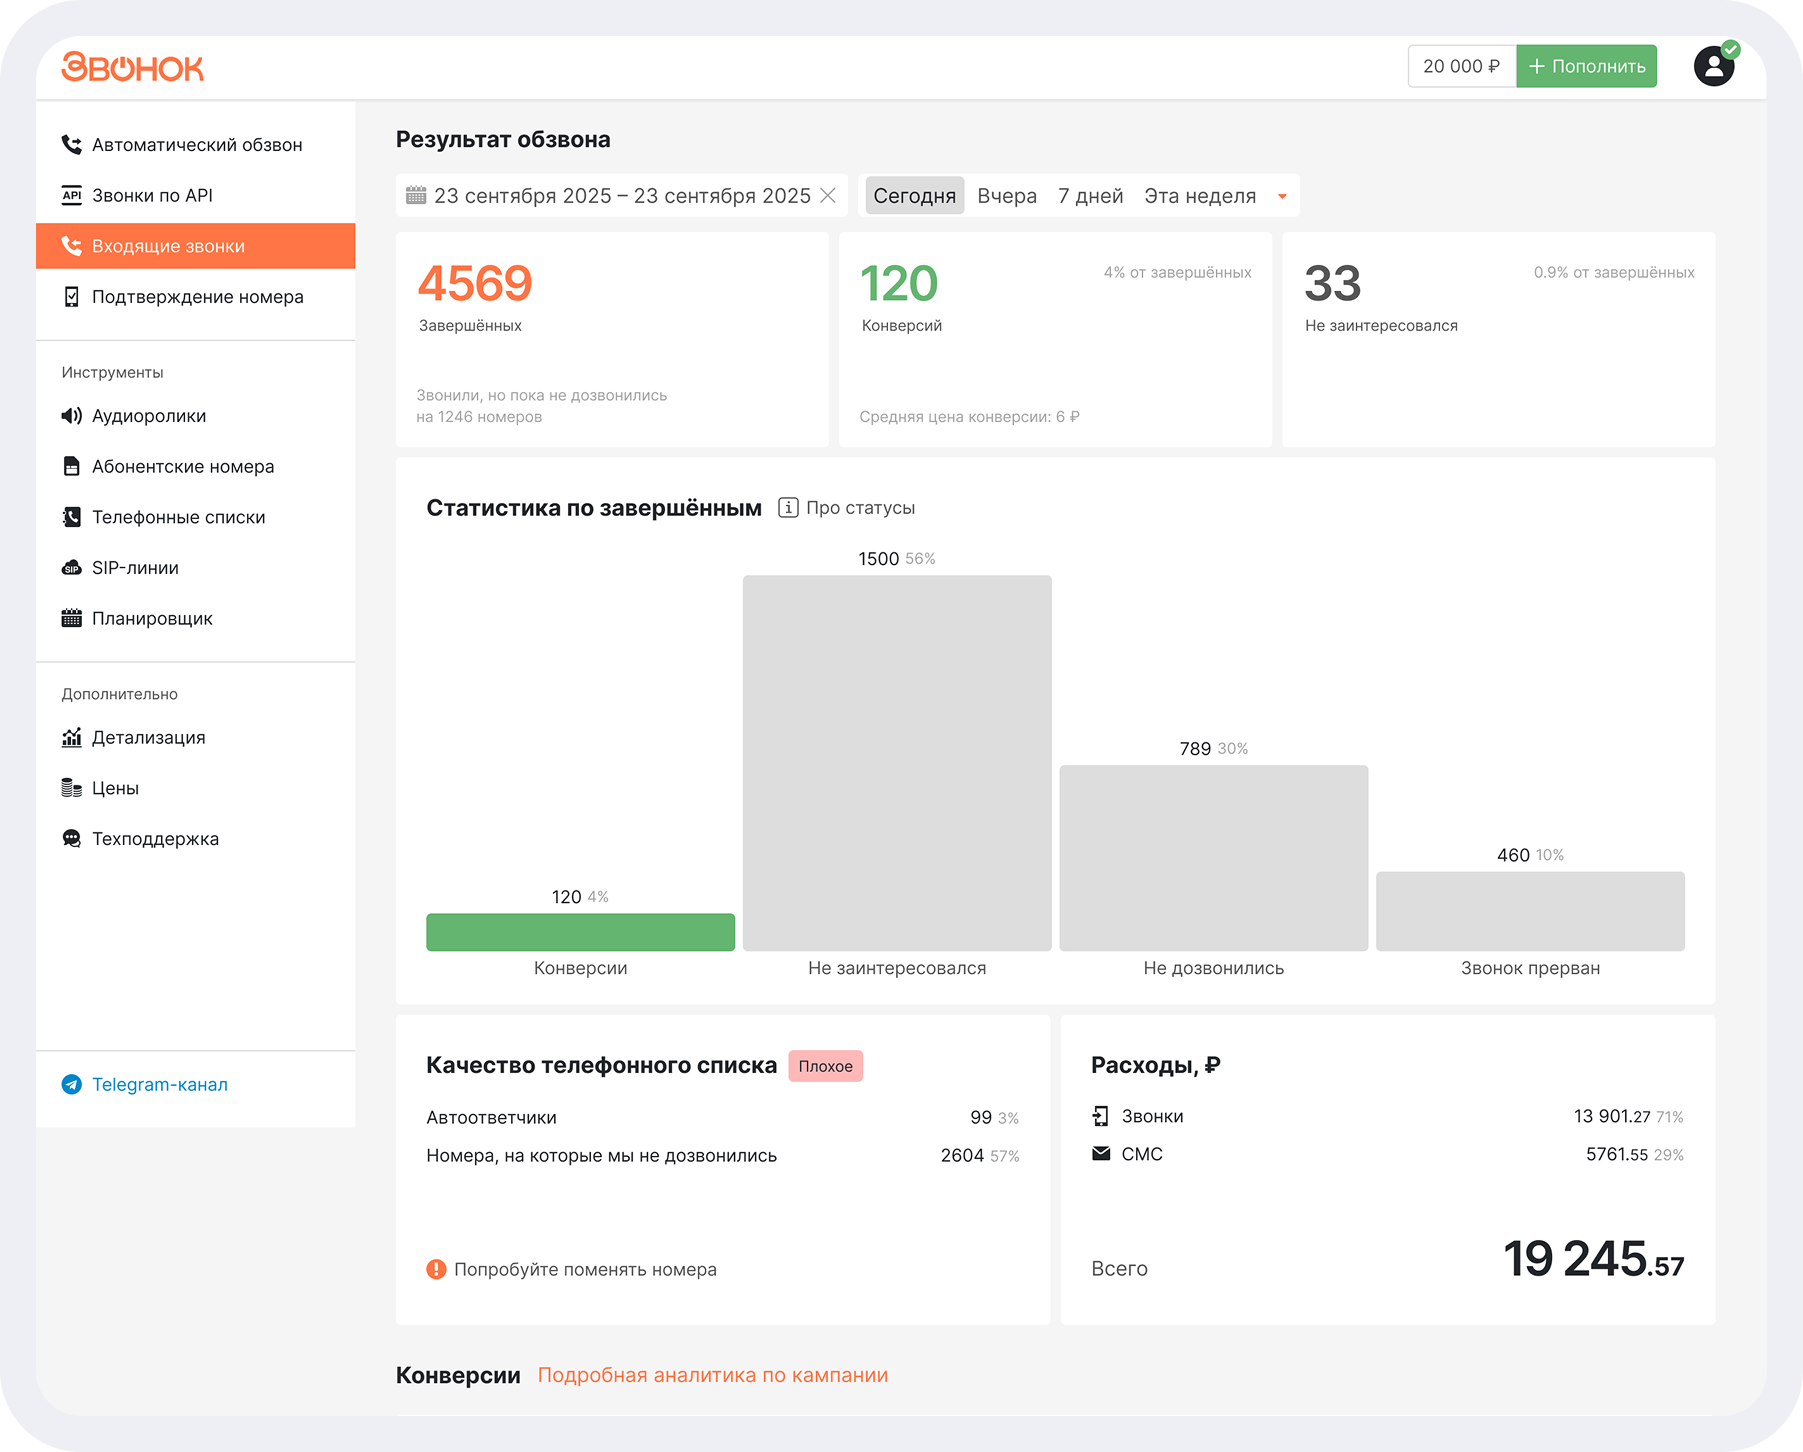Open Детализация page

coord(196,737)
